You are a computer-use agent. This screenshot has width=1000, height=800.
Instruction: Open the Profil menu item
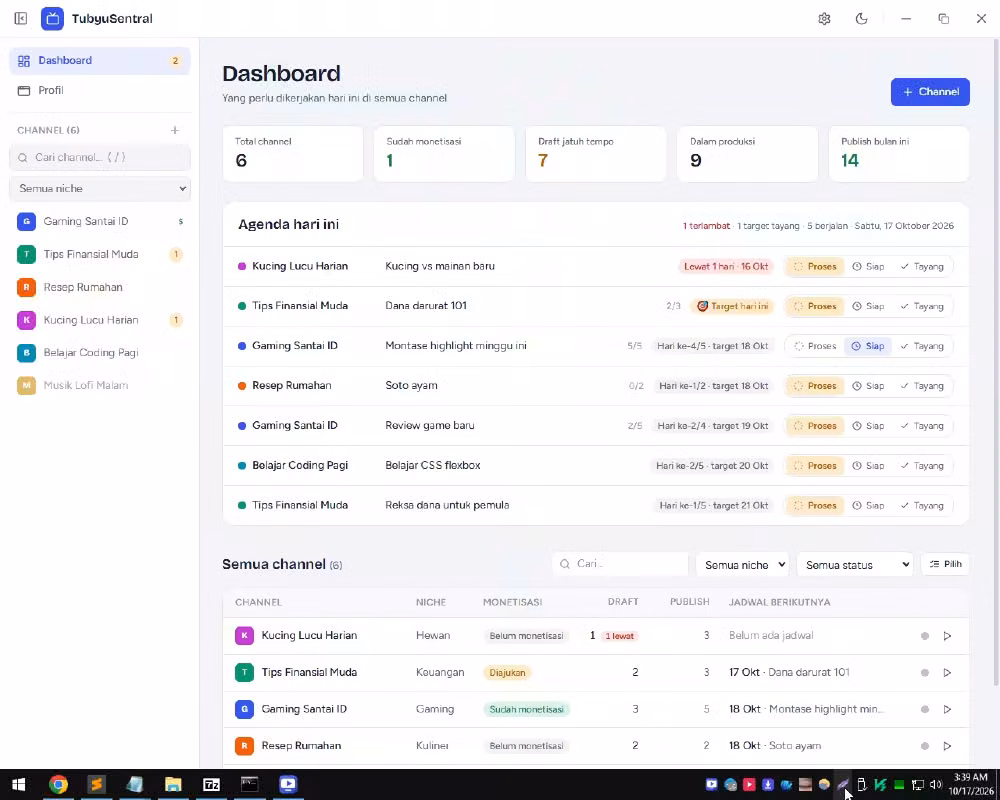(x=99, y=91)
